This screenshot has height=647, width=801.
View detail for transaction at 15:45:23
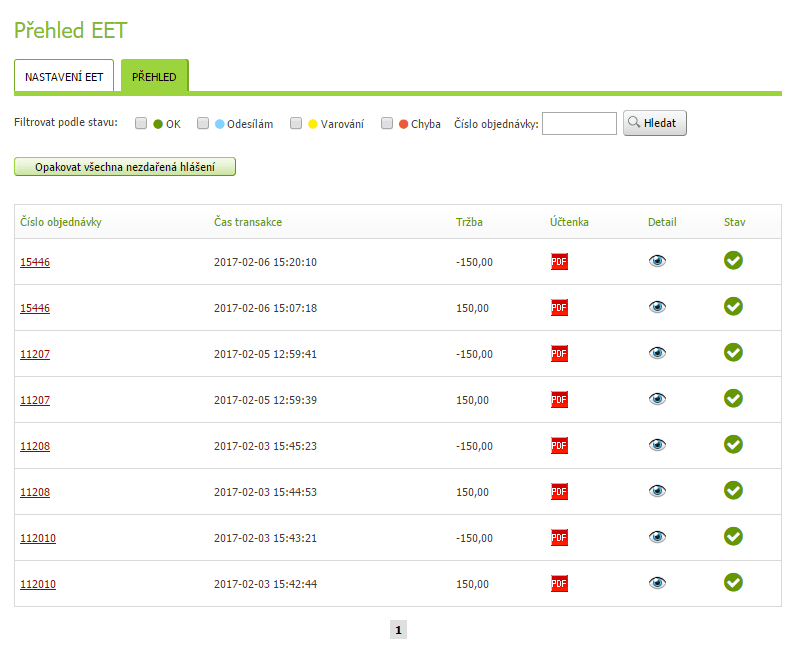click(x=657, y=445)
